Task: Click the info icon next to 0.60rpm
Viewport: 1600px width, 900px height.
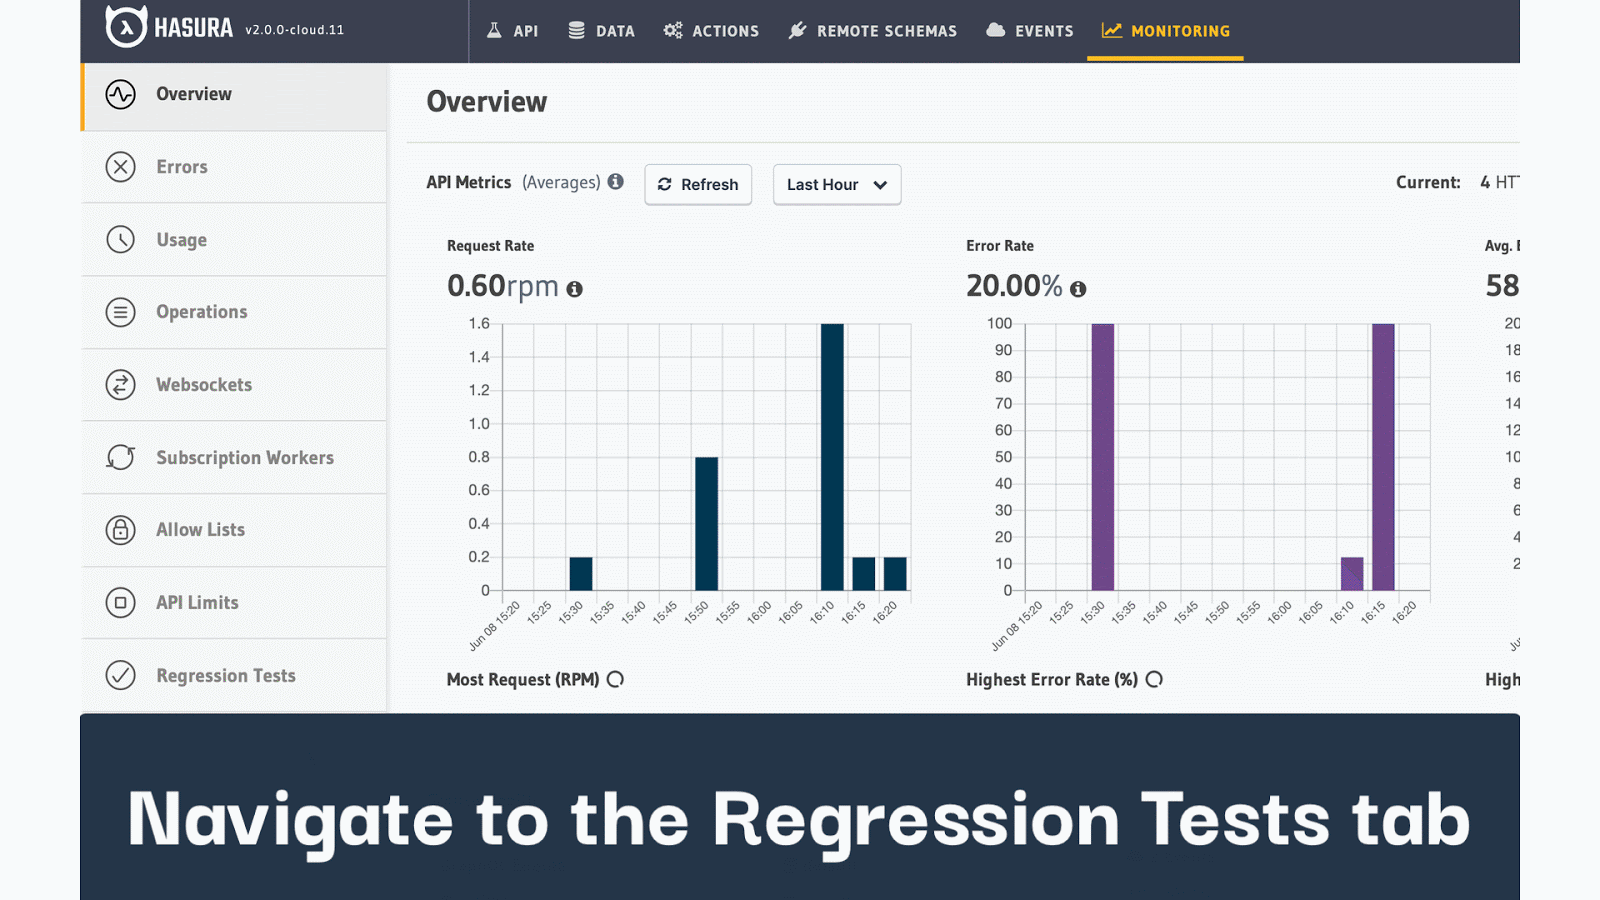Action: [x=574, y=289]
